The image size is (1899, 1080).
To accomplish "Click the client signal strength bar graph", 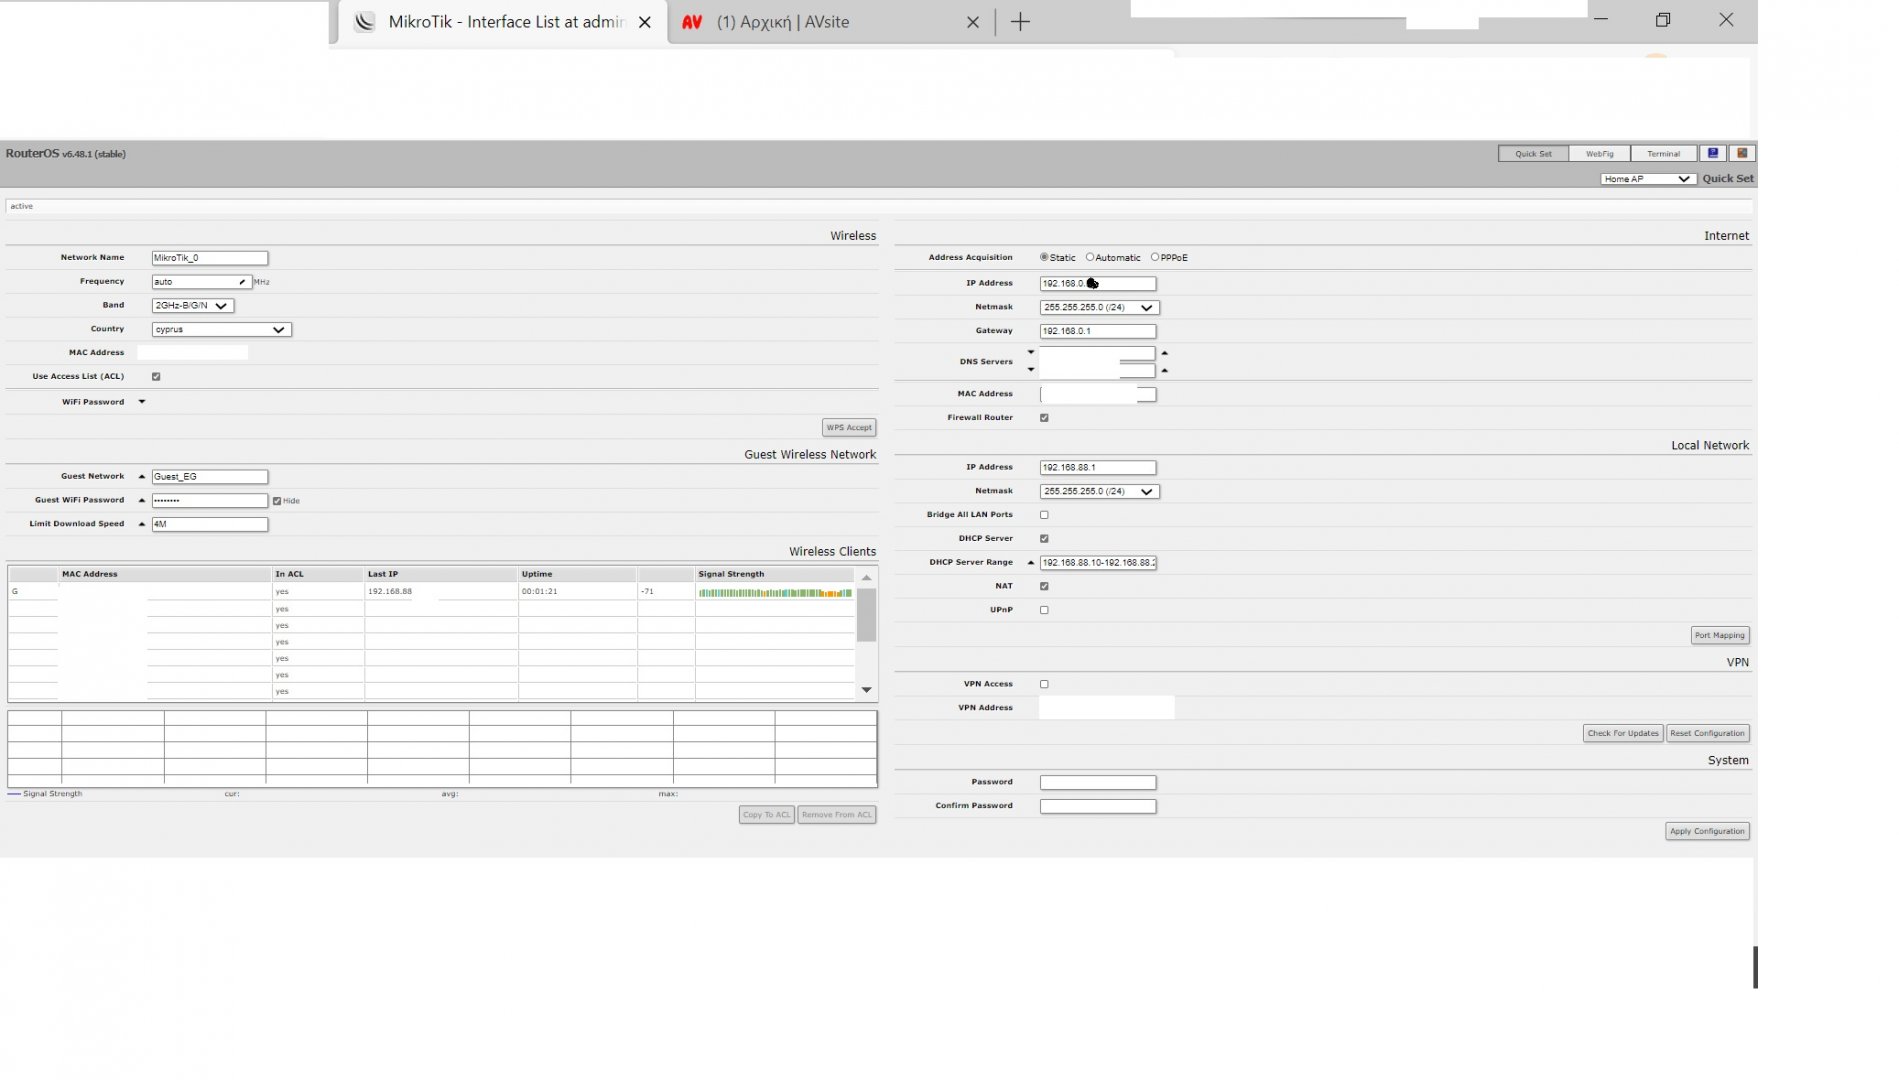I will tap(775, 593).
